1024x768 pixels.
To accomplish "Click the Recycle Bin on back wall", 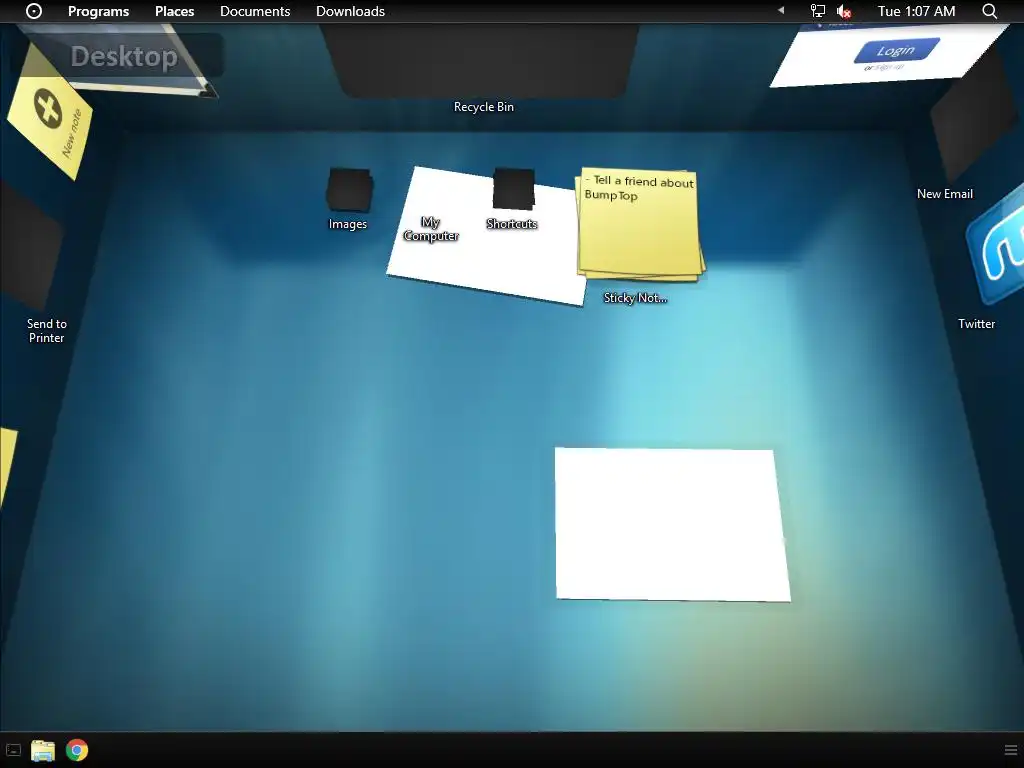I will point(480,62).
